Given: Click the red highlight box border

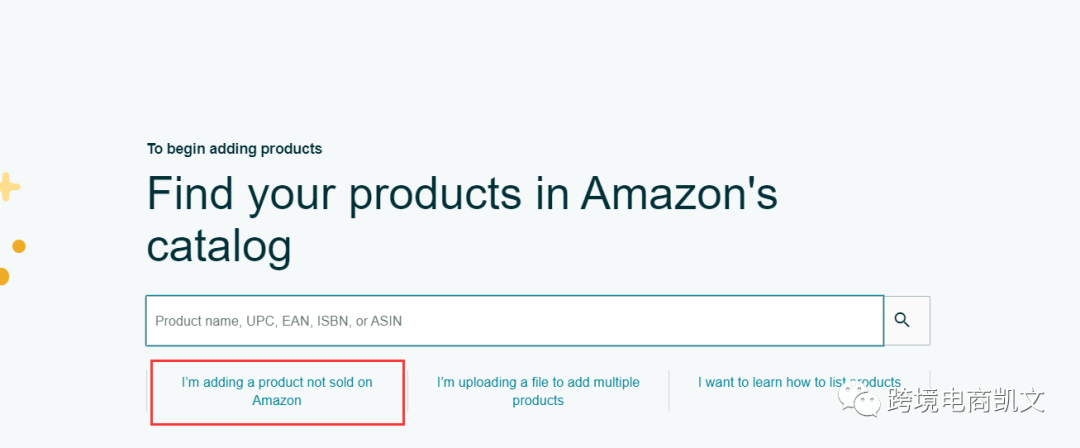Looking at the screenshot, I should [277, 360].
